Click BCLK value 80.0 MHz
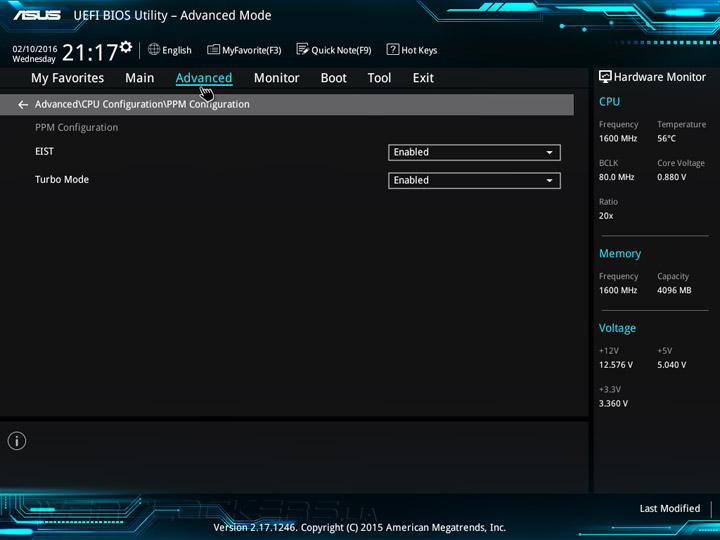The image size is (720, 540). click(617, 177)
